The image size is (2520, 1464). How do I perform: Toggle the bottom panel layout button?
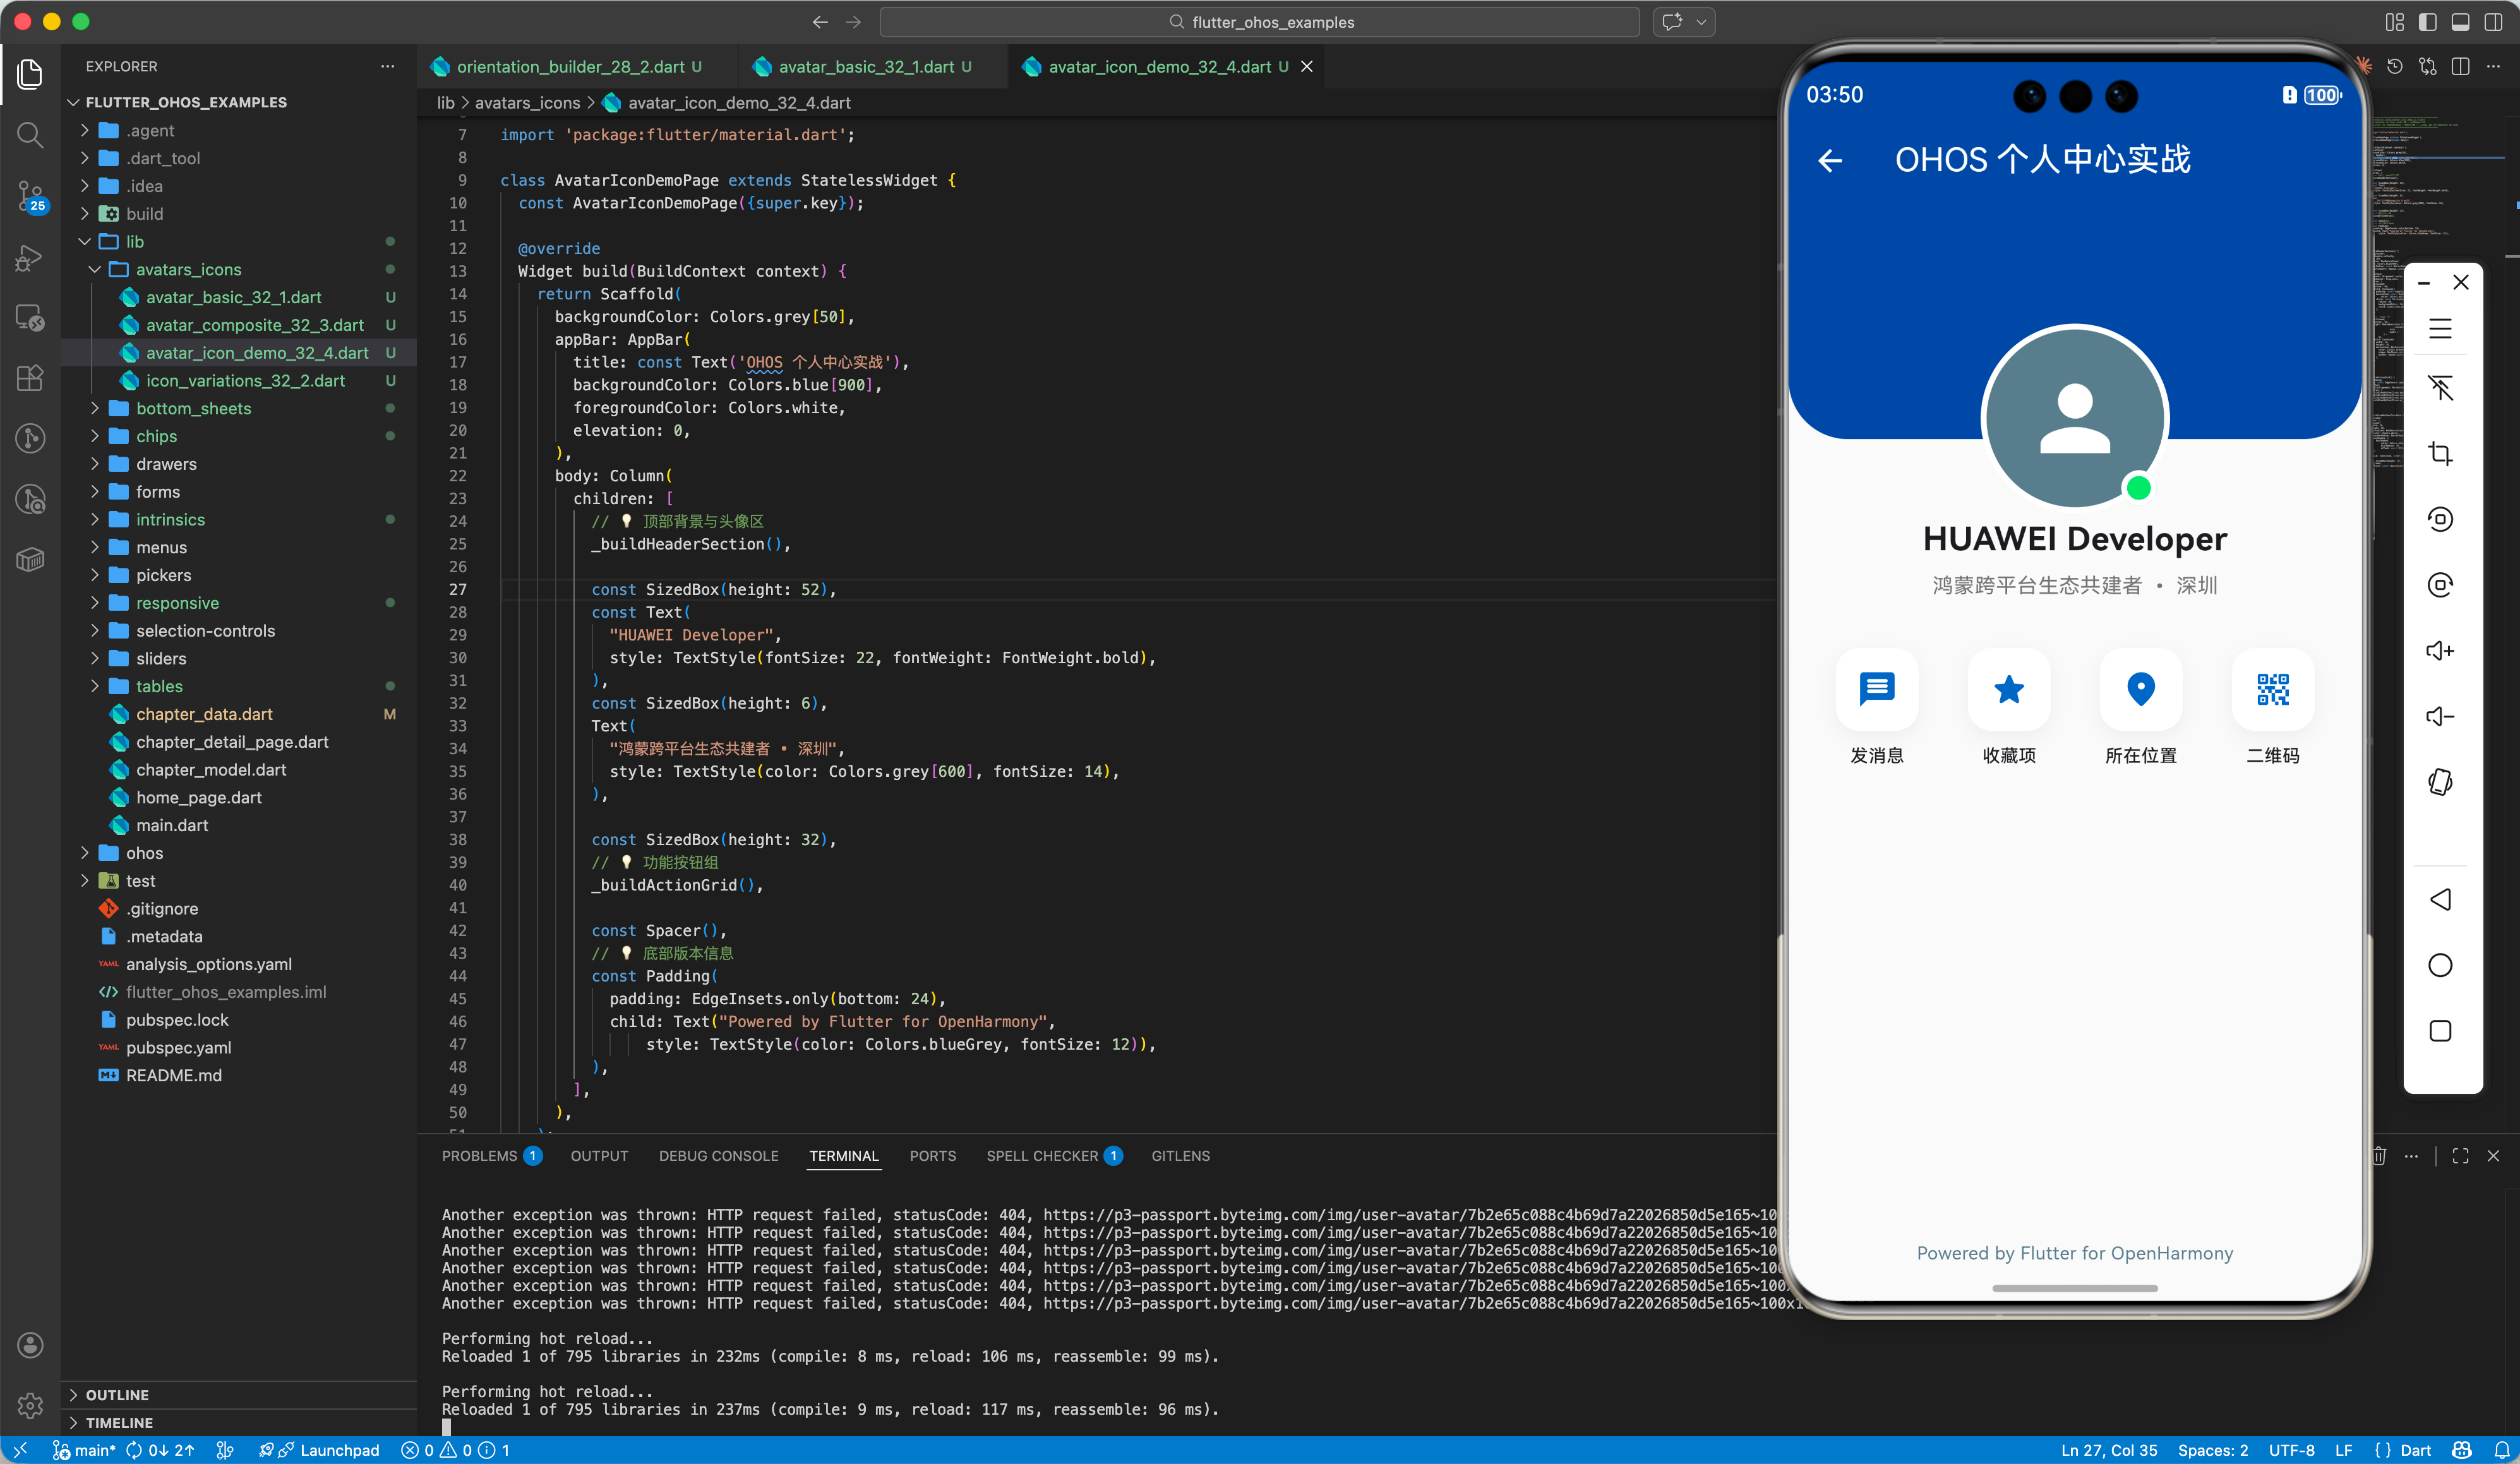2460,22
